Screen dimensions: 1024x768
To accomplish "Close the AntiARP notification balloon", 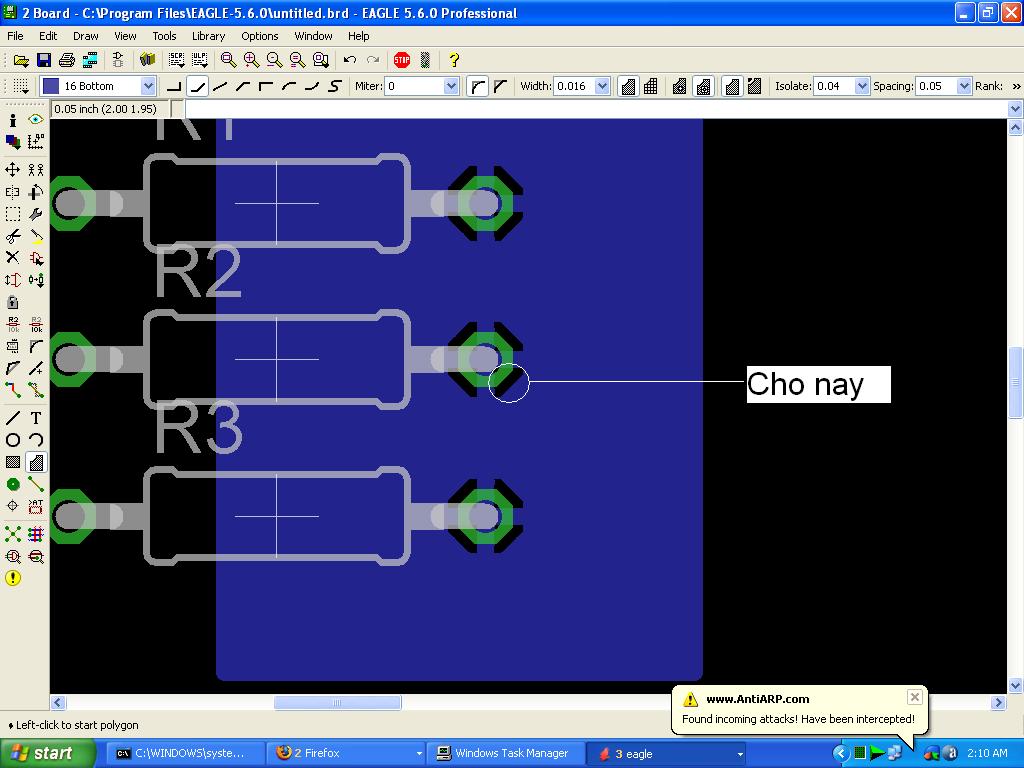I will pyautogui.click(x=914, y=697).
